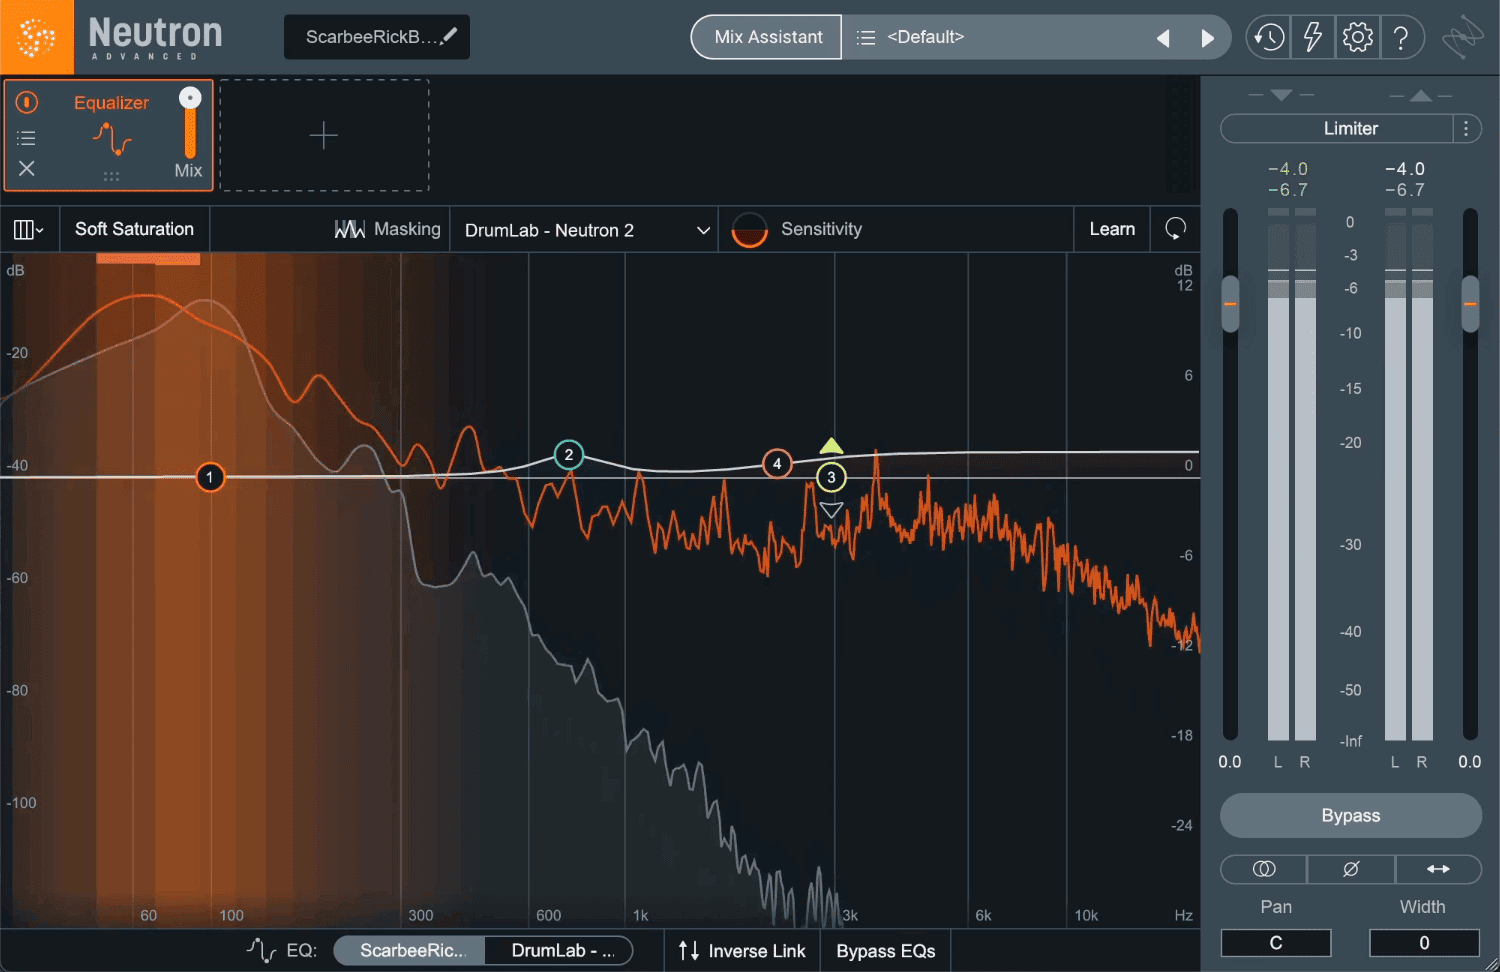This screenshot has height=972, width=1500.
Task: Select EQ band node 2
Action: pyautogui.click(x=569, y=455)
